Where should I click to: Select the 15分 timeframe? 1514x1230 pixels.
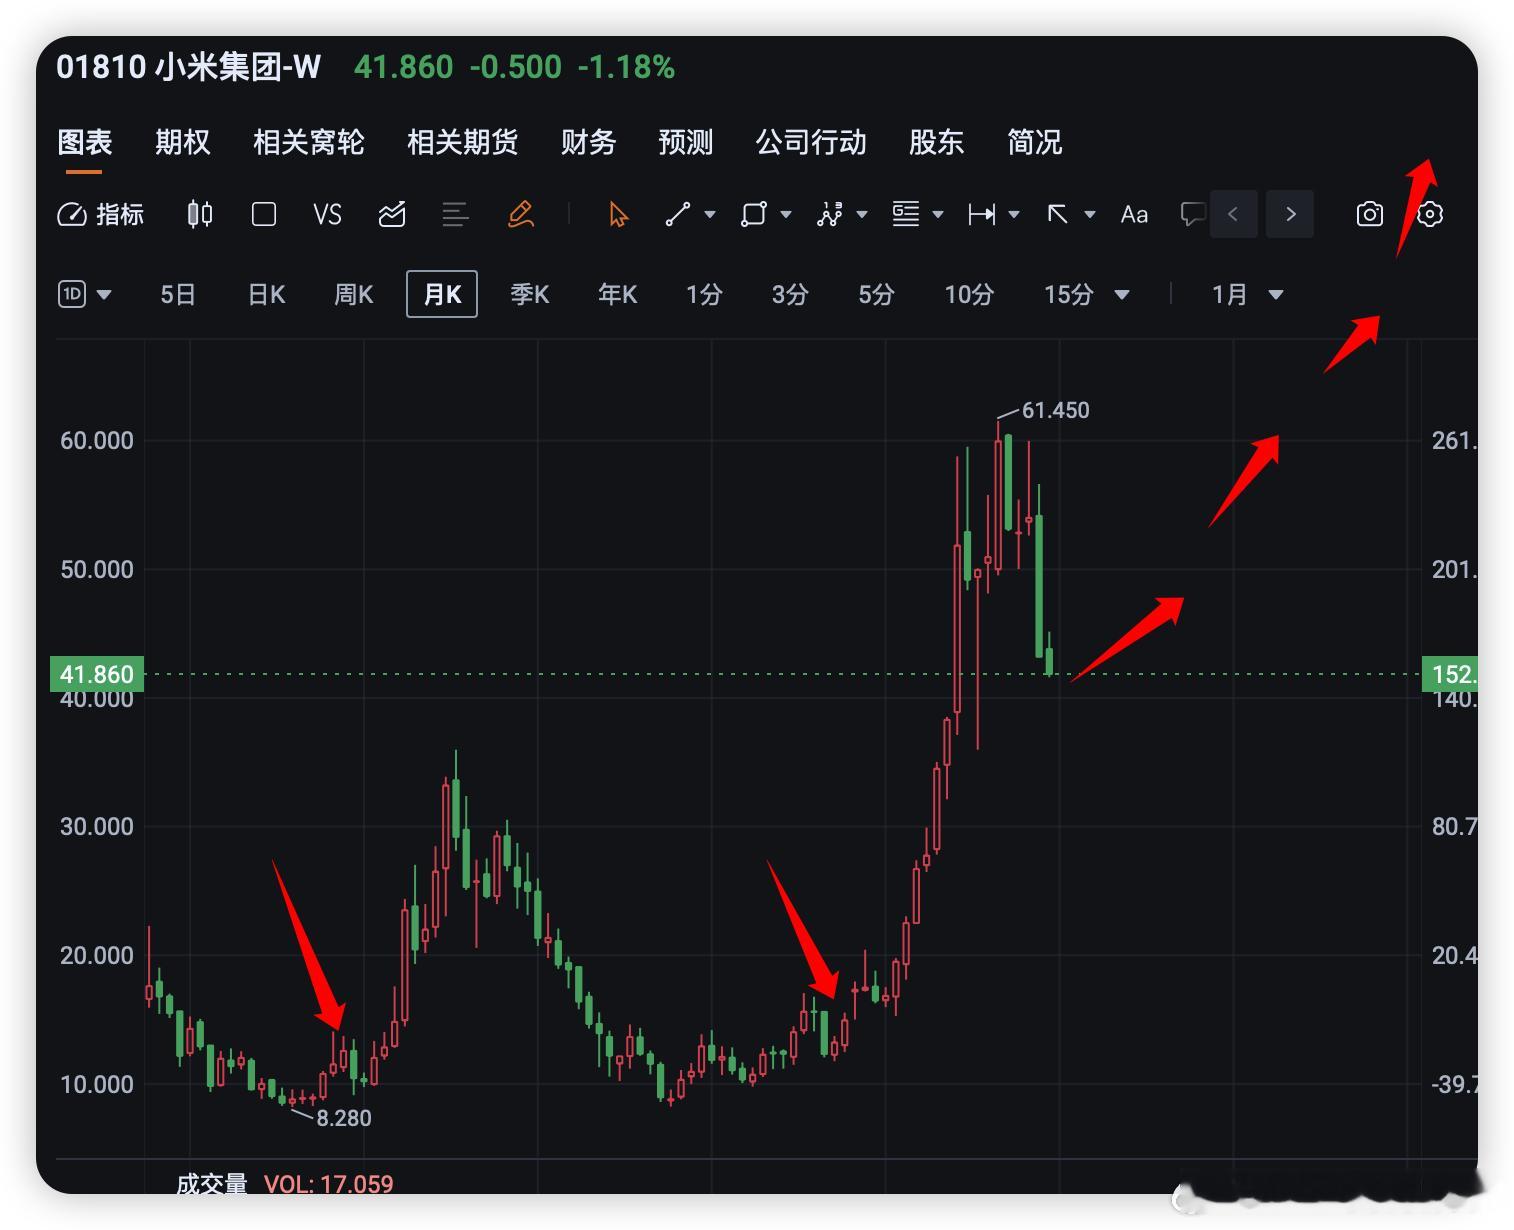pos(1069,294)
